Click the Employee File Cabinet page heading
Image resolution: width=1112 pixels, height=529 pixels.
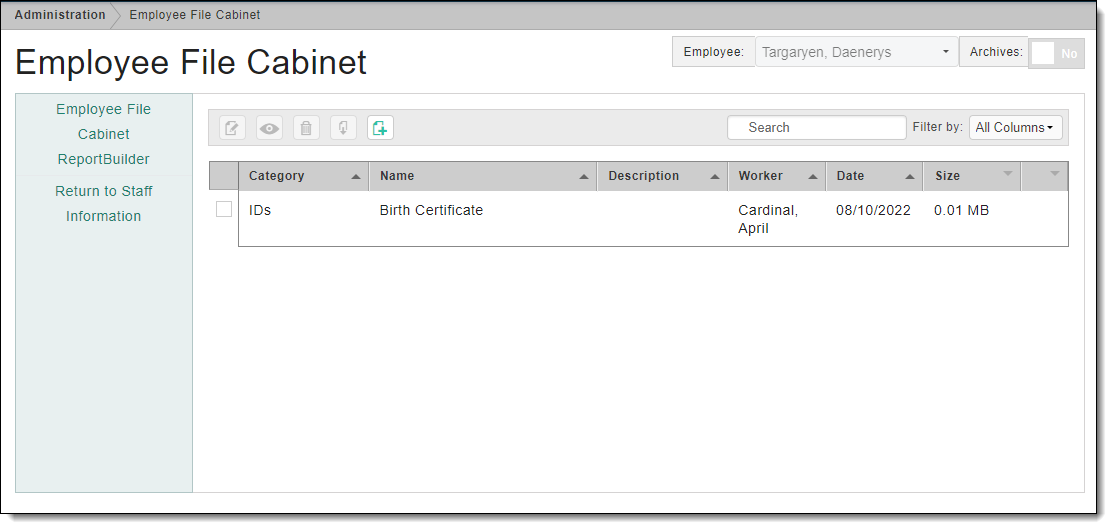(x=191, y=62)
